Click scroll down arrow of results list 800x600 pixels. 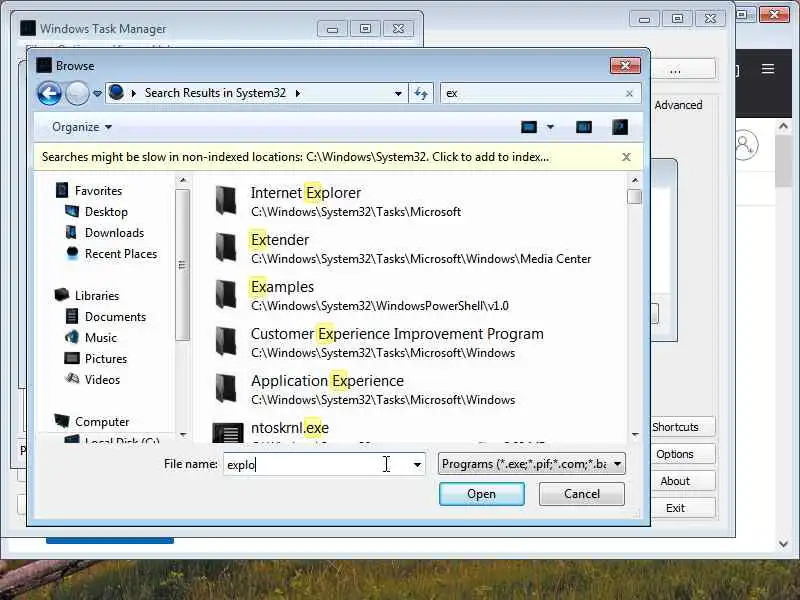tap(635, 435)
